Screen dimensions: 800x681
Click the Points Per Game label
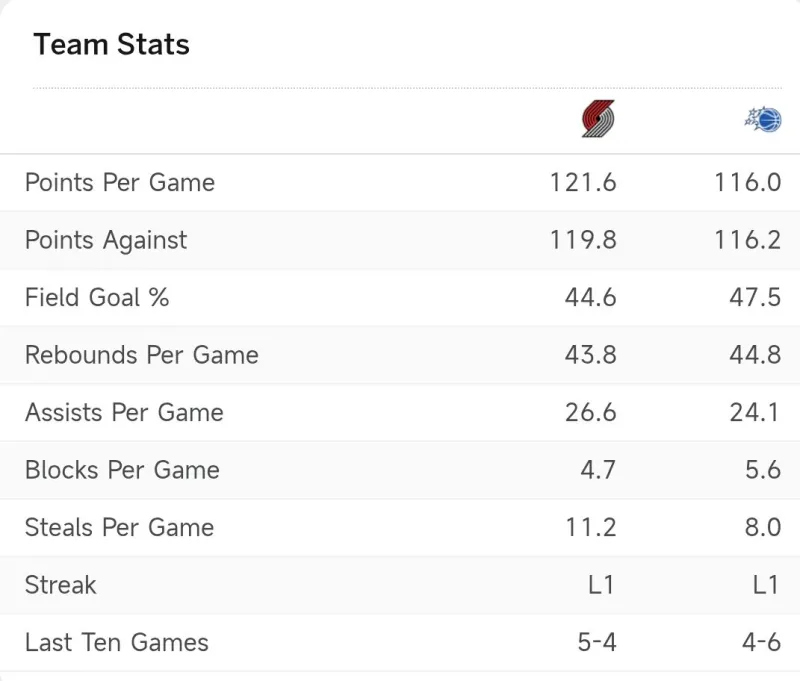tap(120, 183)
